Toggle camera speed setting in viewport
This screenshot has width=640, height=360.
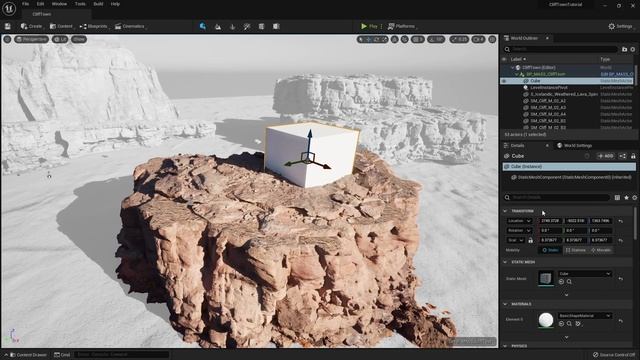pyautogui.click(x=478, y=39)
